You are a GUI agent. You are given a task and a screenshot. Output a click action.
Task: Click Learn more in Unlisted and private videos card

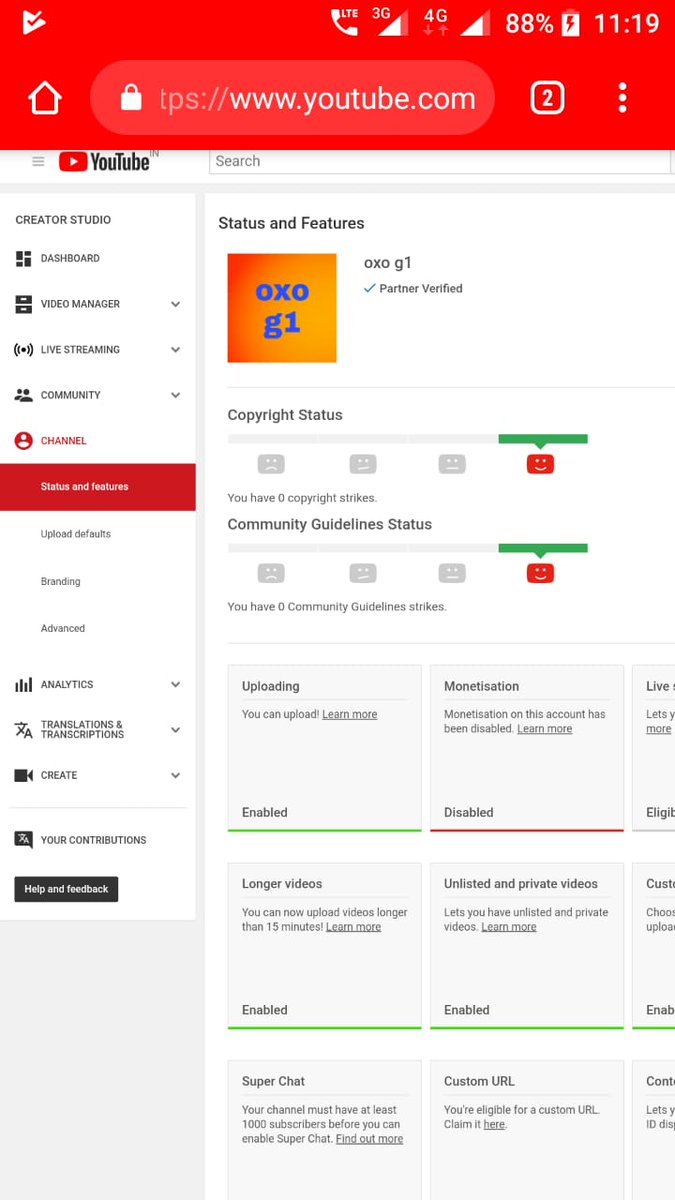[509, 927]
